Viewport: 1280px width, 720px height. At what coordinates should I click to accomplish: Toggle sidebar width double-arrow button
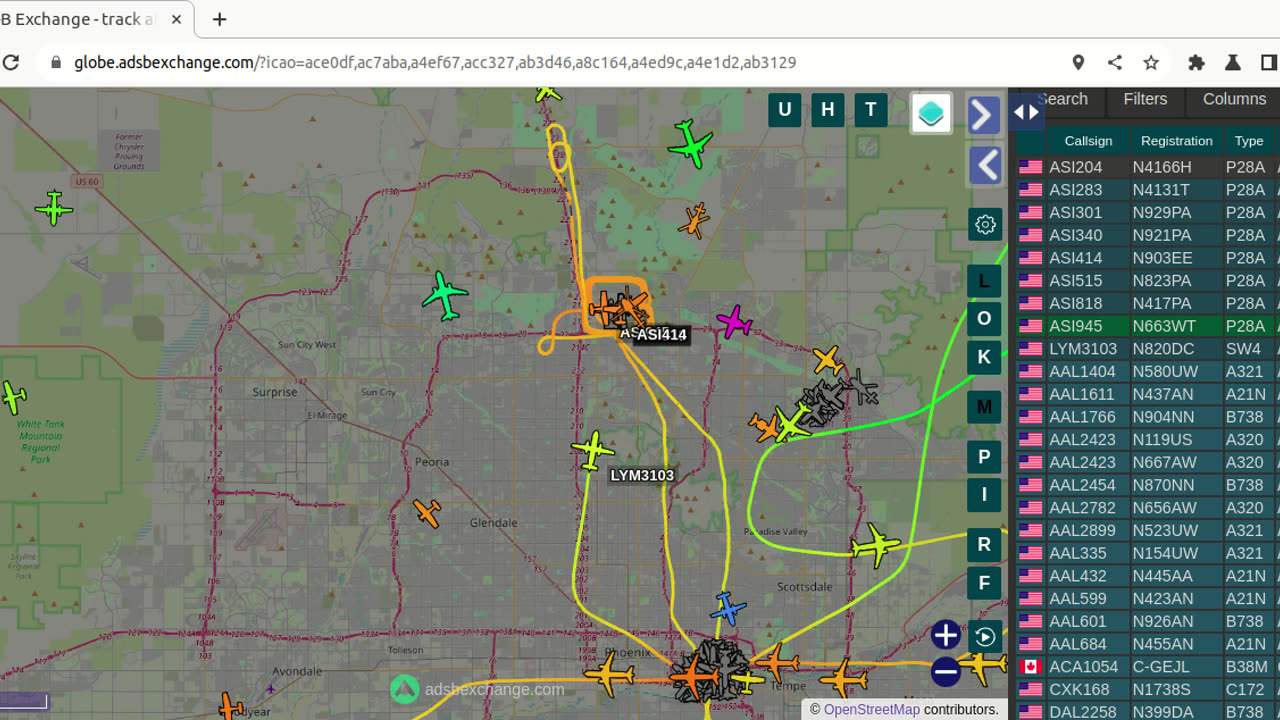1027,112
